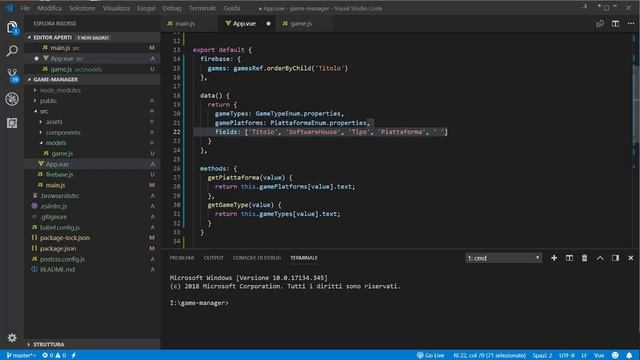
Task: Switch to the OUTPUT panel tab
Action: point(213,258)
